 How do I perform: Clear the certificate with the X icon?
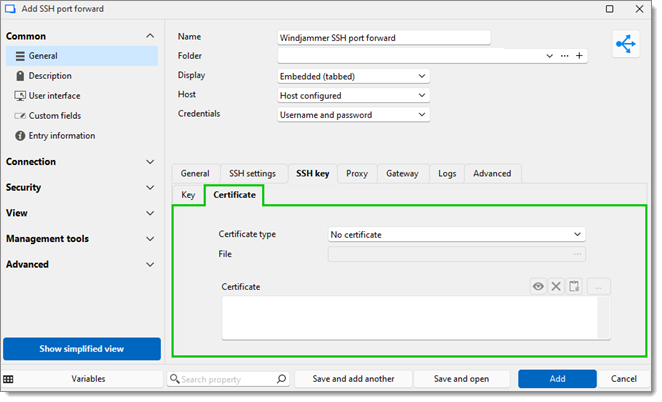pyautogui.click(x=556, y=287)
